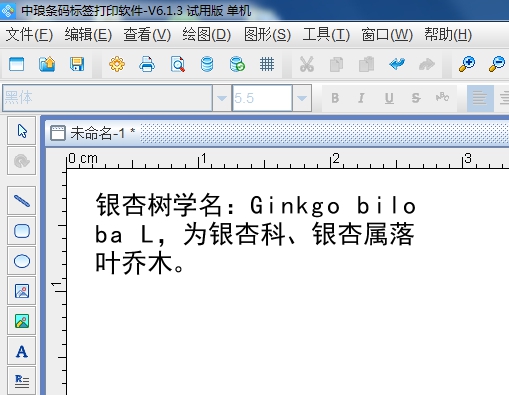The image size is (509, 395).
Task: Select the line drawing tool
Action: (22, 201)
